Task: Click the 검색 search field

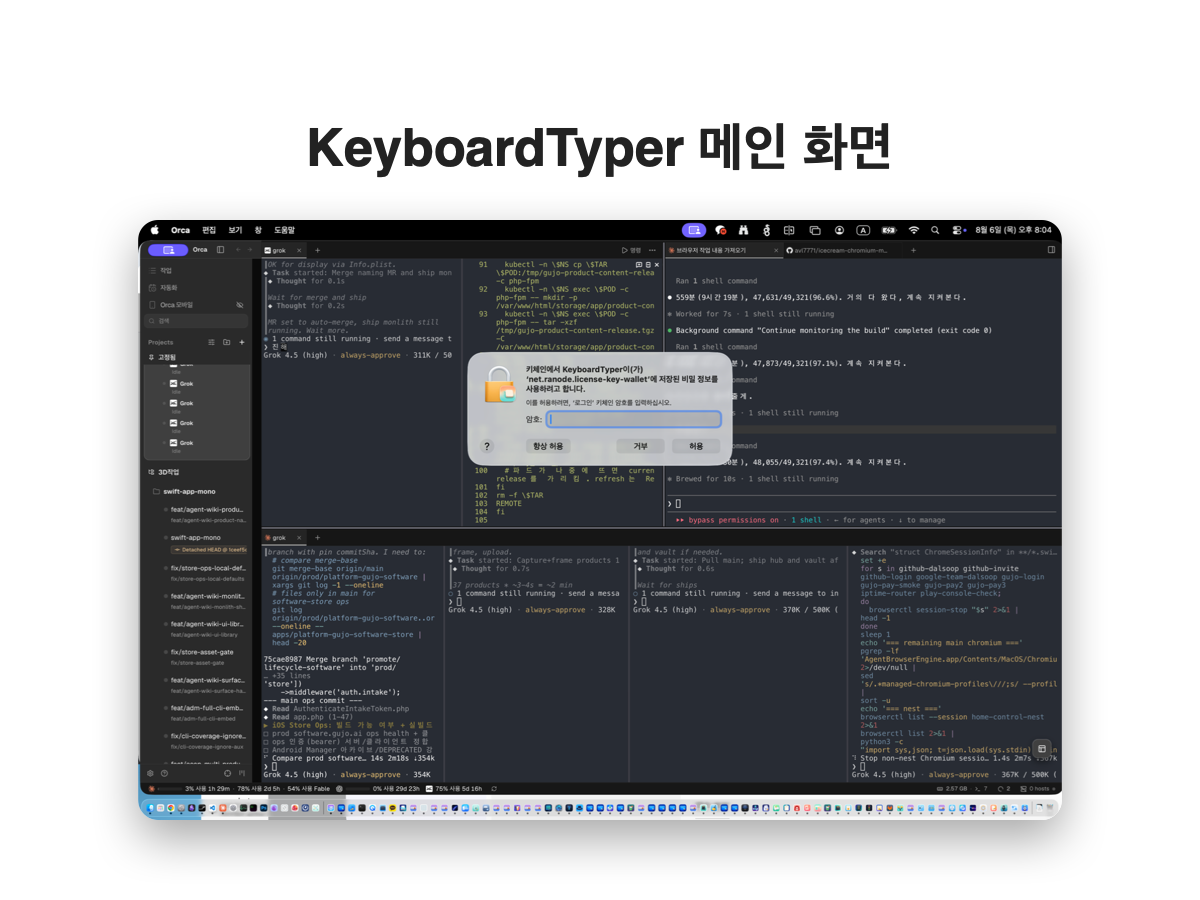Action: [196, 321]
